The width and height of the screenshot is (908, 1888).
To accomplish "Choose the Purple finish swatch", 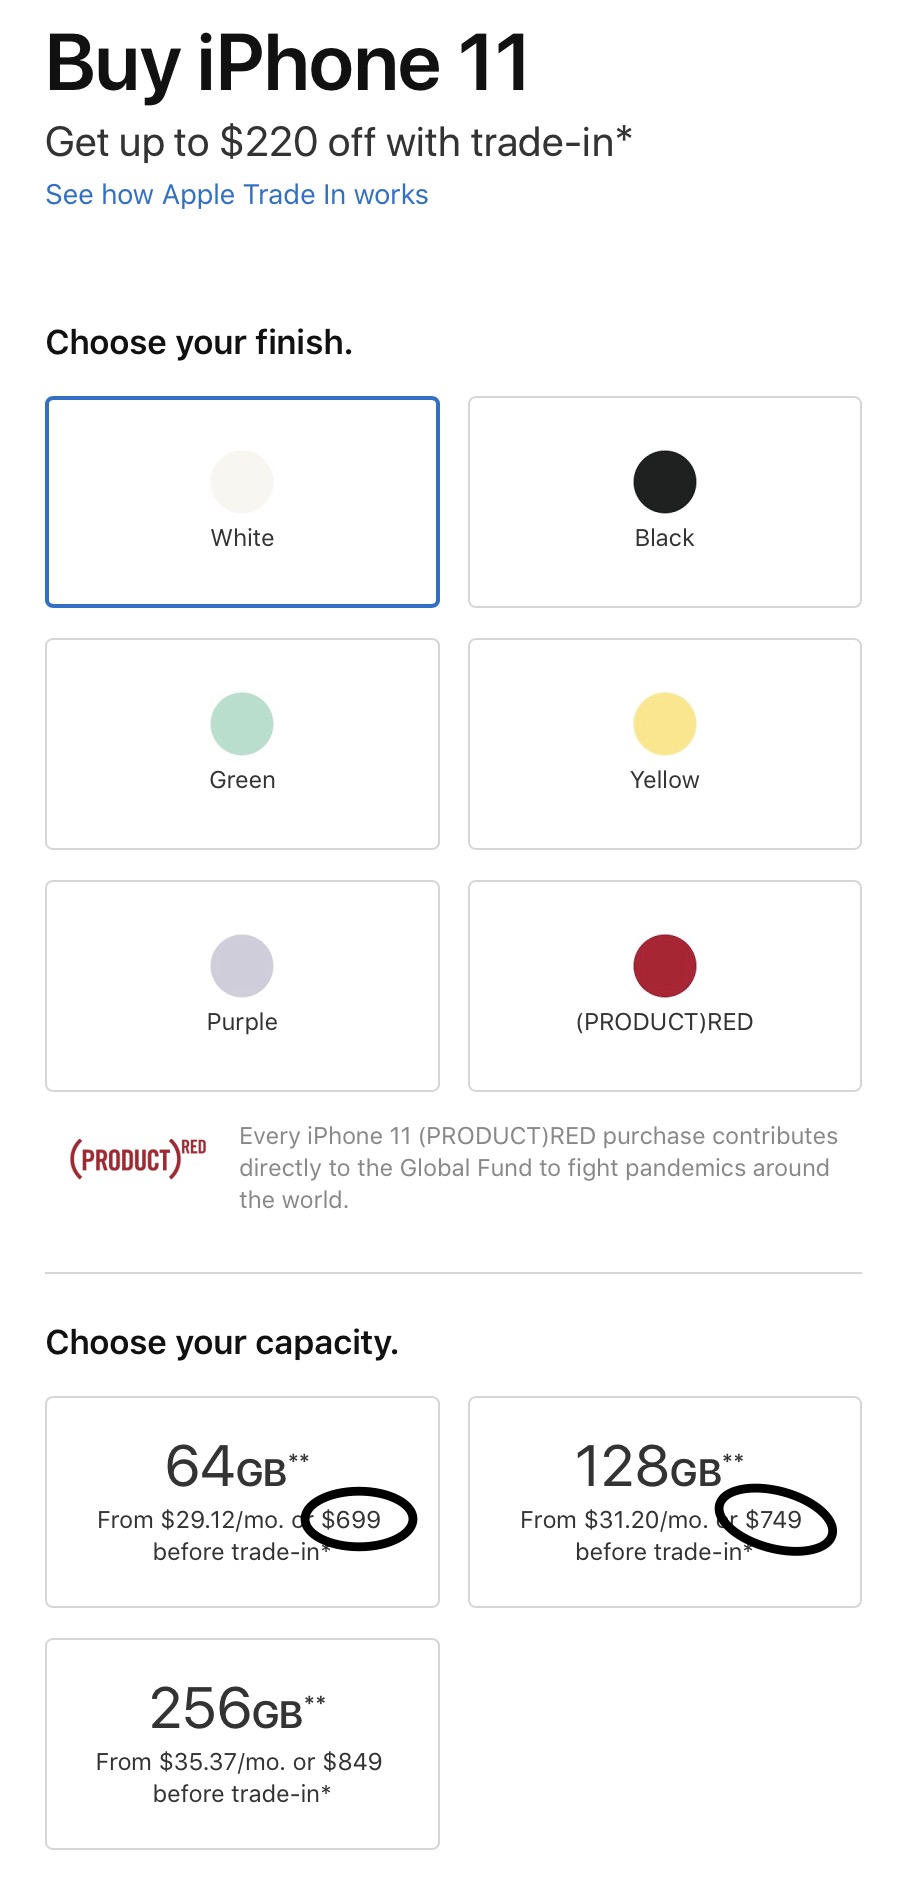I will click(242, 966).
